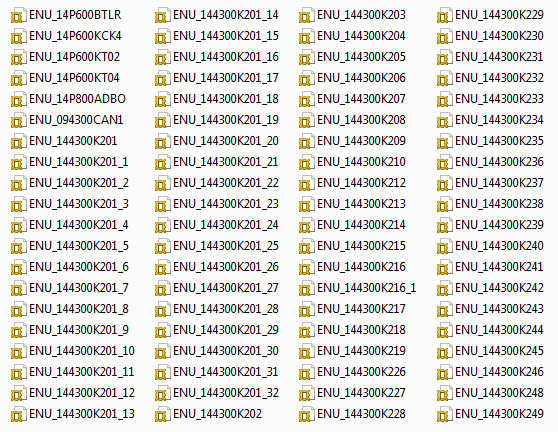
Task: Click the ENU_144300K201_32 file icon
Action: (x=163, y=394)
